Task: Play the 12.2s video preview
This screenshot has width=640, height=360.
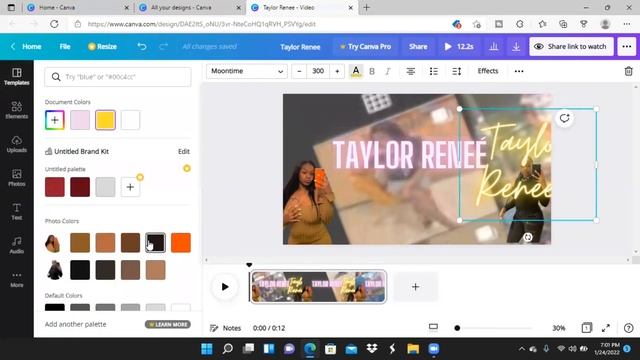Action: [459, 47]
